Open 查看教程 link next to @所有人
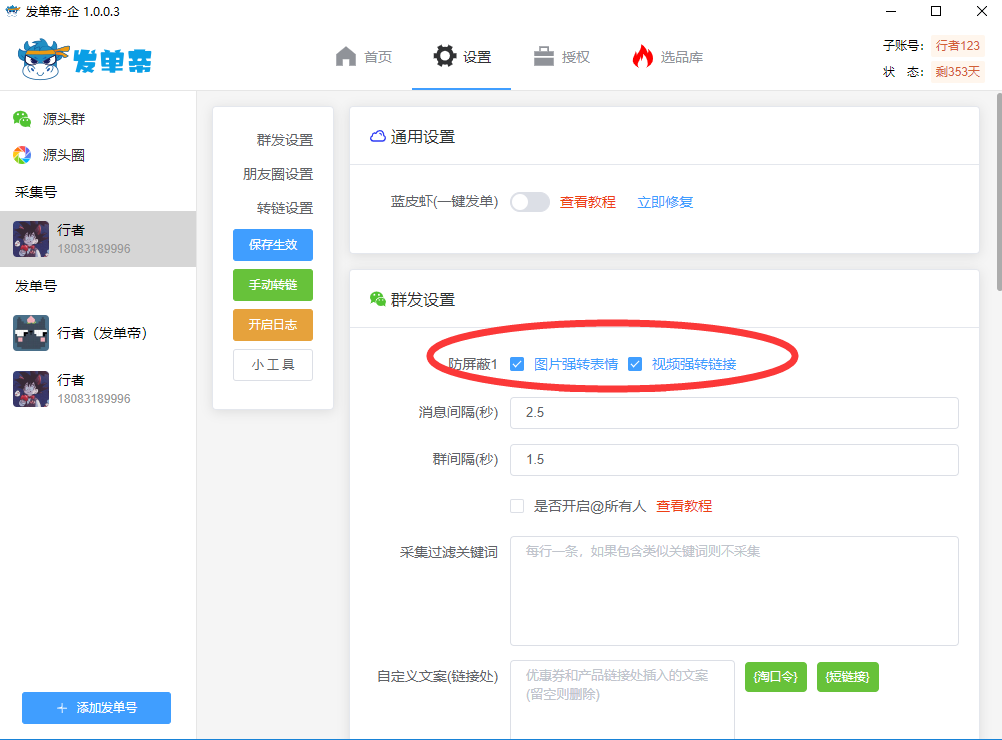The image size is (1002, 740). (x=684, y=506)
